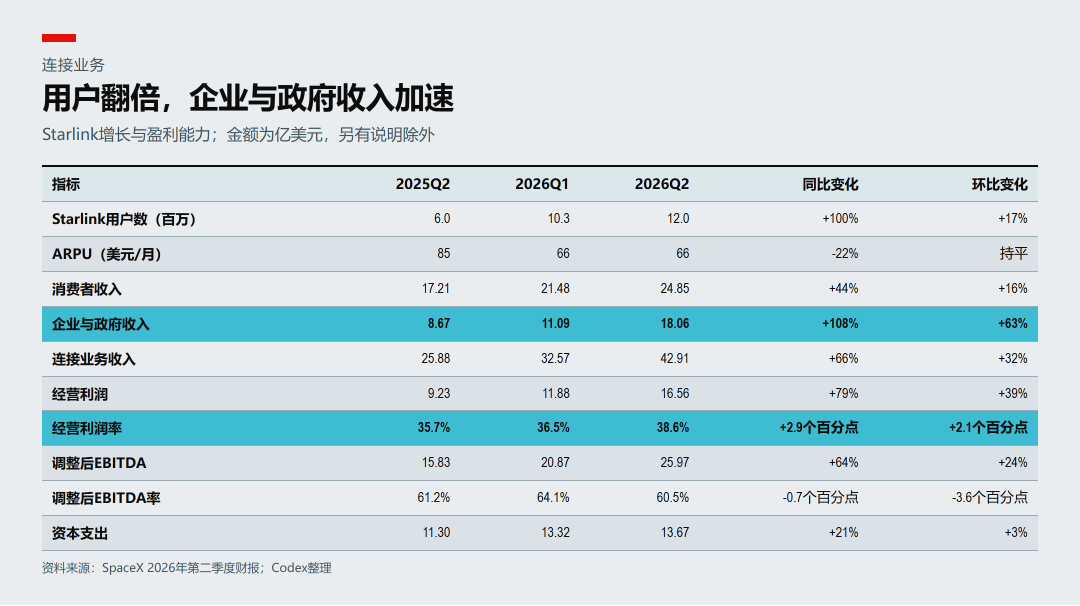Viewport: 1080px width, 606px height.
Task: Click the 2025Q2 column header
Action: (422, 184)
